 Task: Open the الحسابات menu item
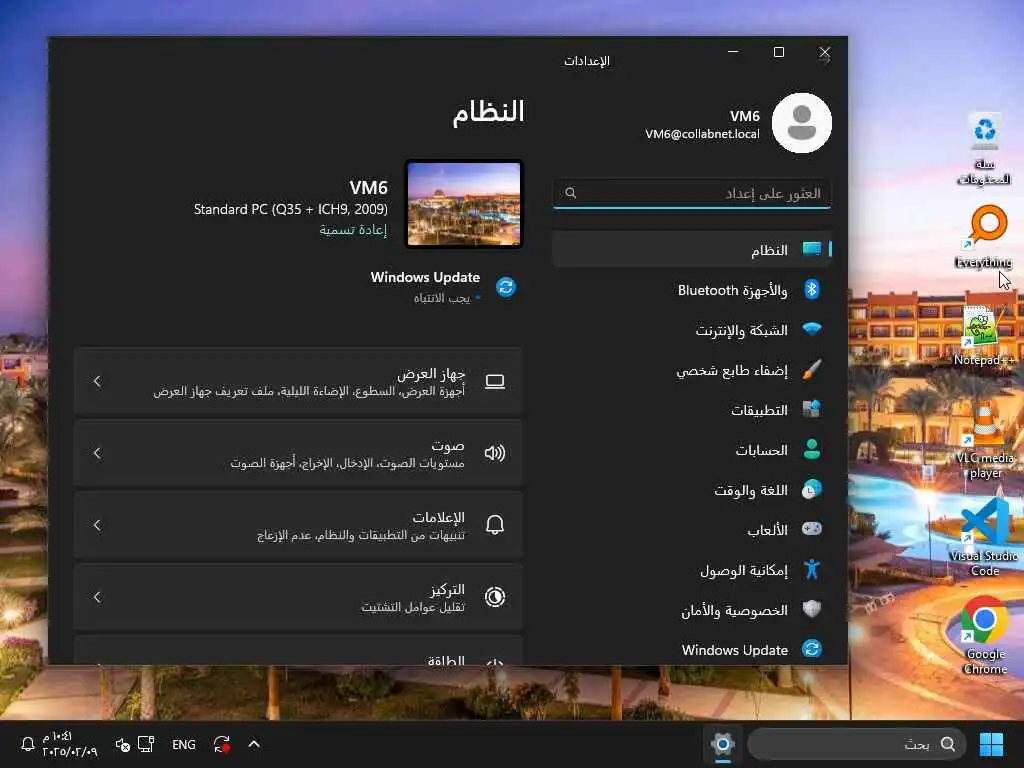692,449
